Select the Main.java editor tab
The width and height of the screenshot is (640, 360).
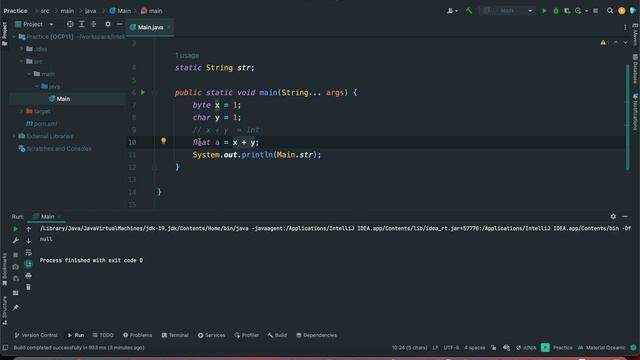pyautogui.click(x=149, y=27)
